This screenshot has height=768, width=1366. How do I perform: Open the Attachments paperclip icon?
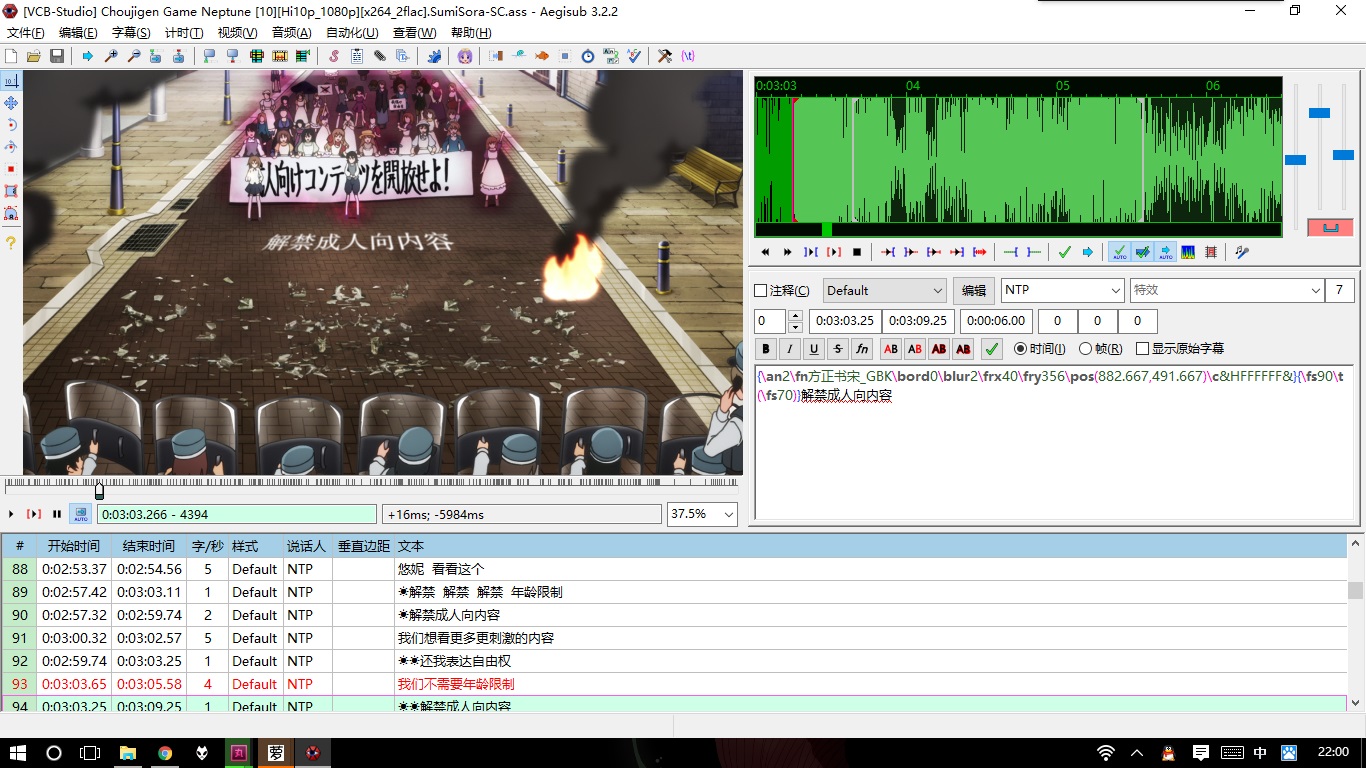(x=379, y=56)
